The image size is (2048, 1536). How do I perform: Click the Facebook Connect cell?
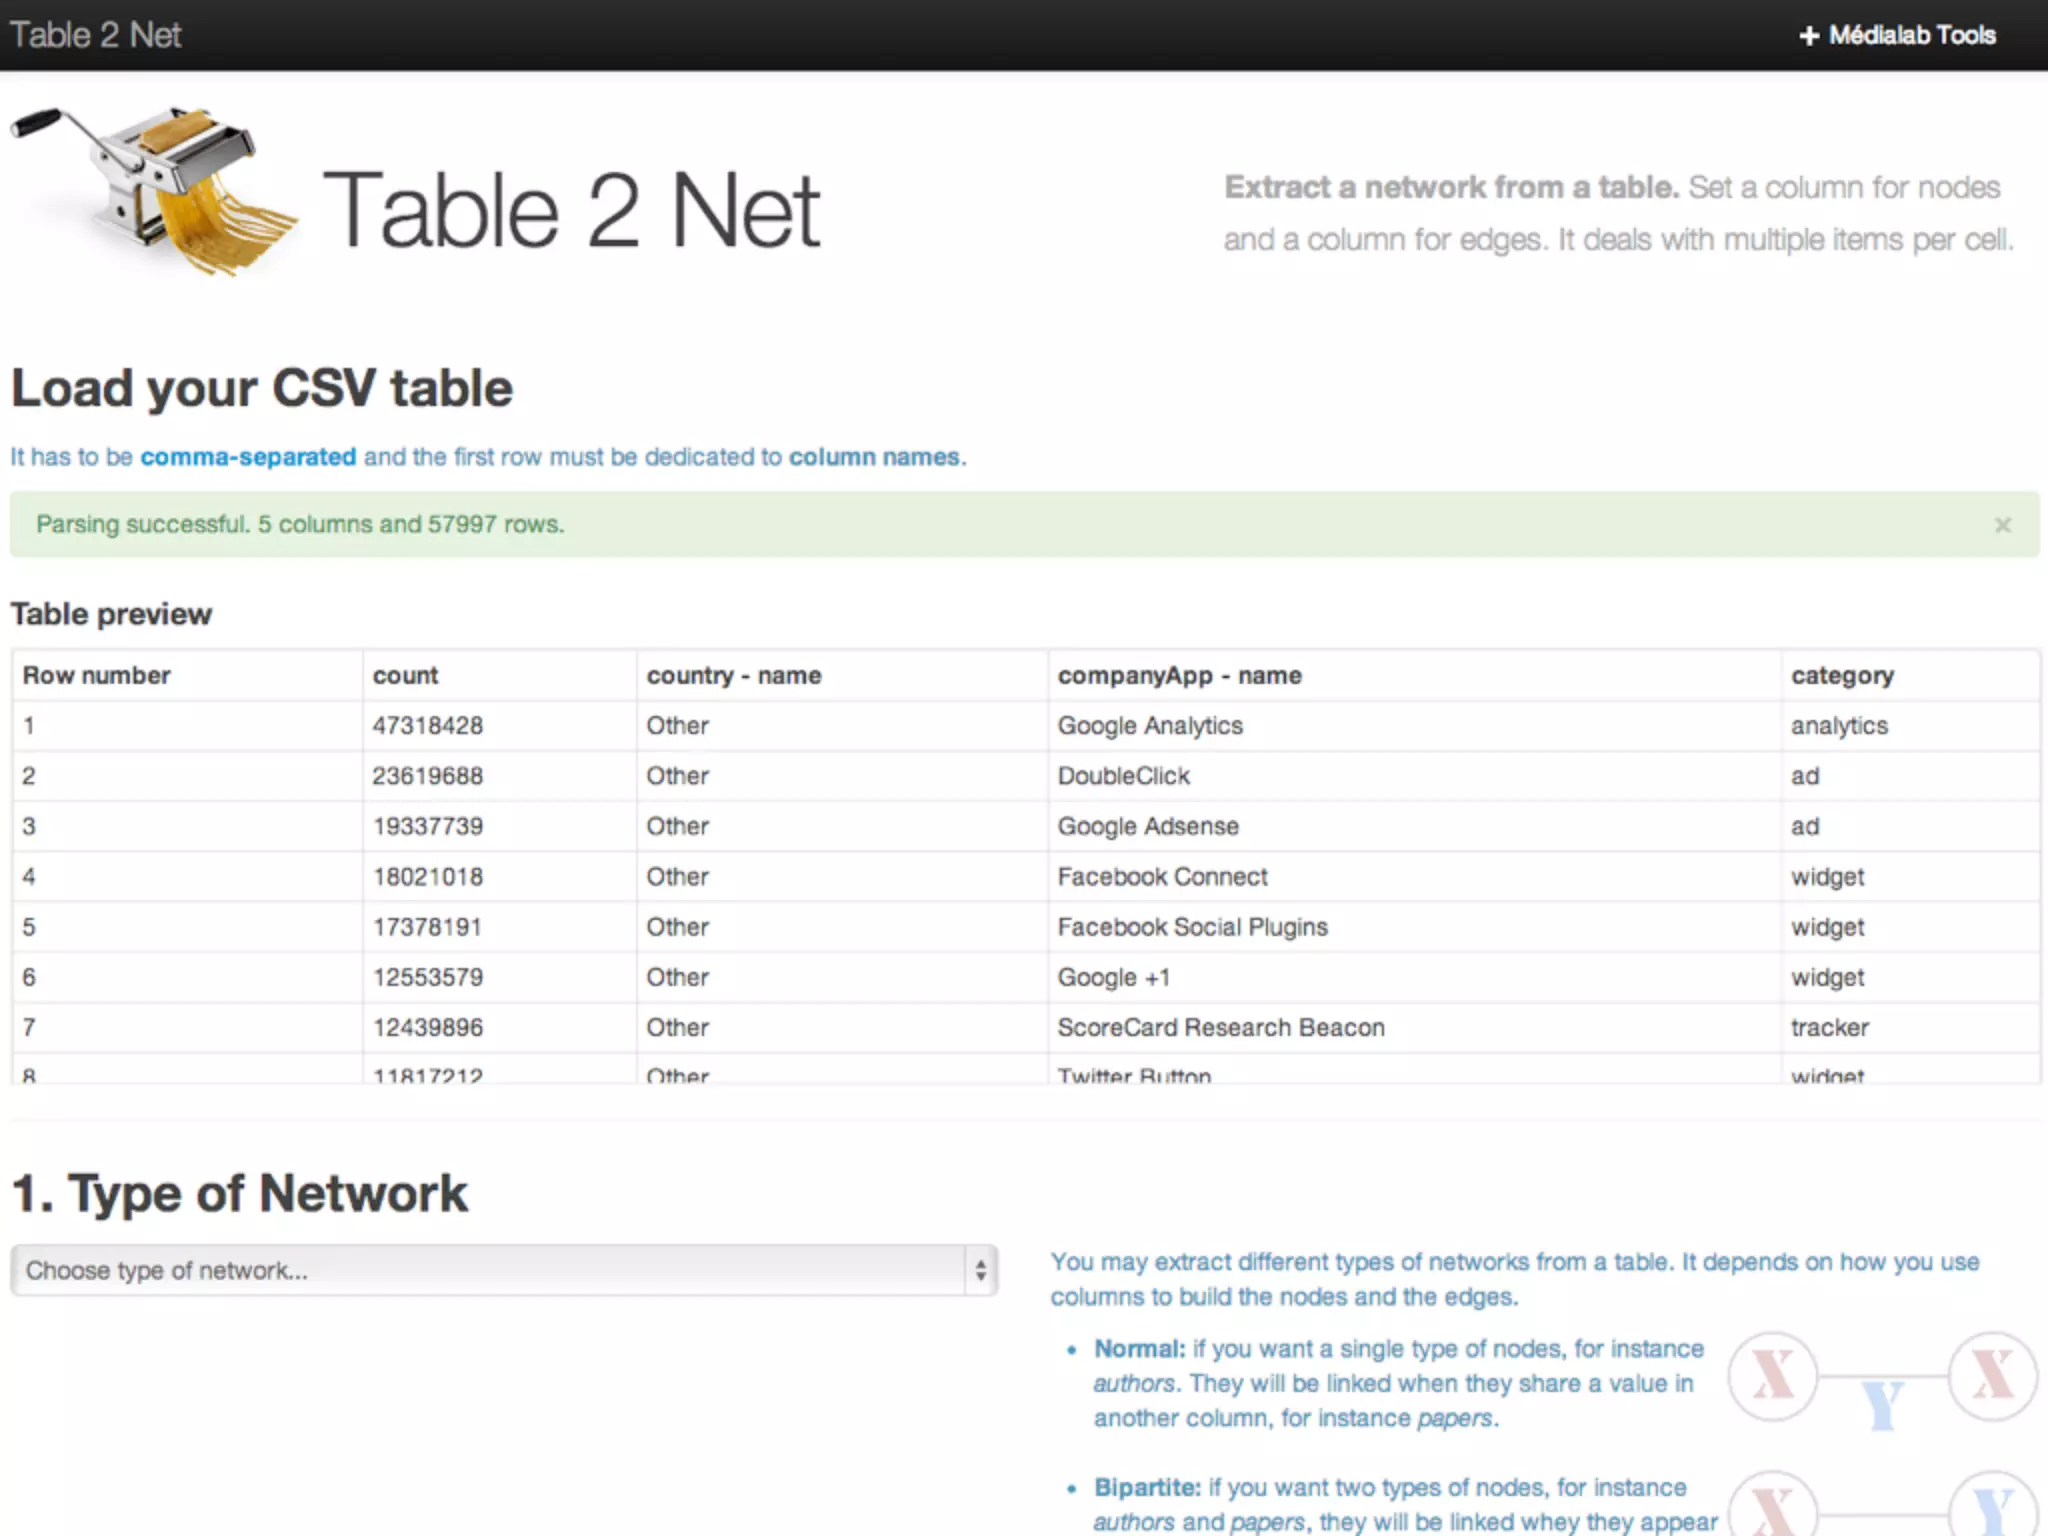tap(1162, 877)
